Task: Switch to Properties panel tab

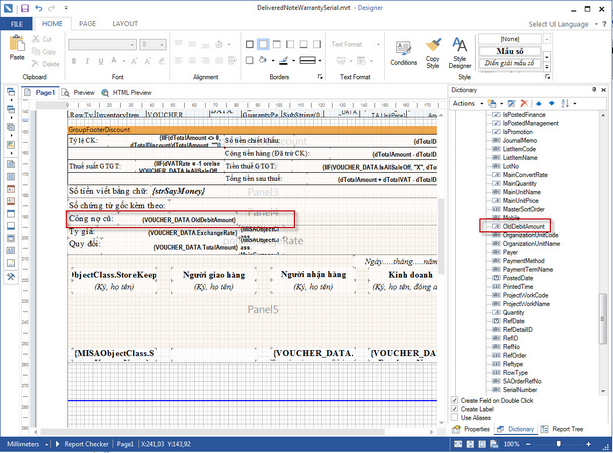Action: [x=471, y=429]
